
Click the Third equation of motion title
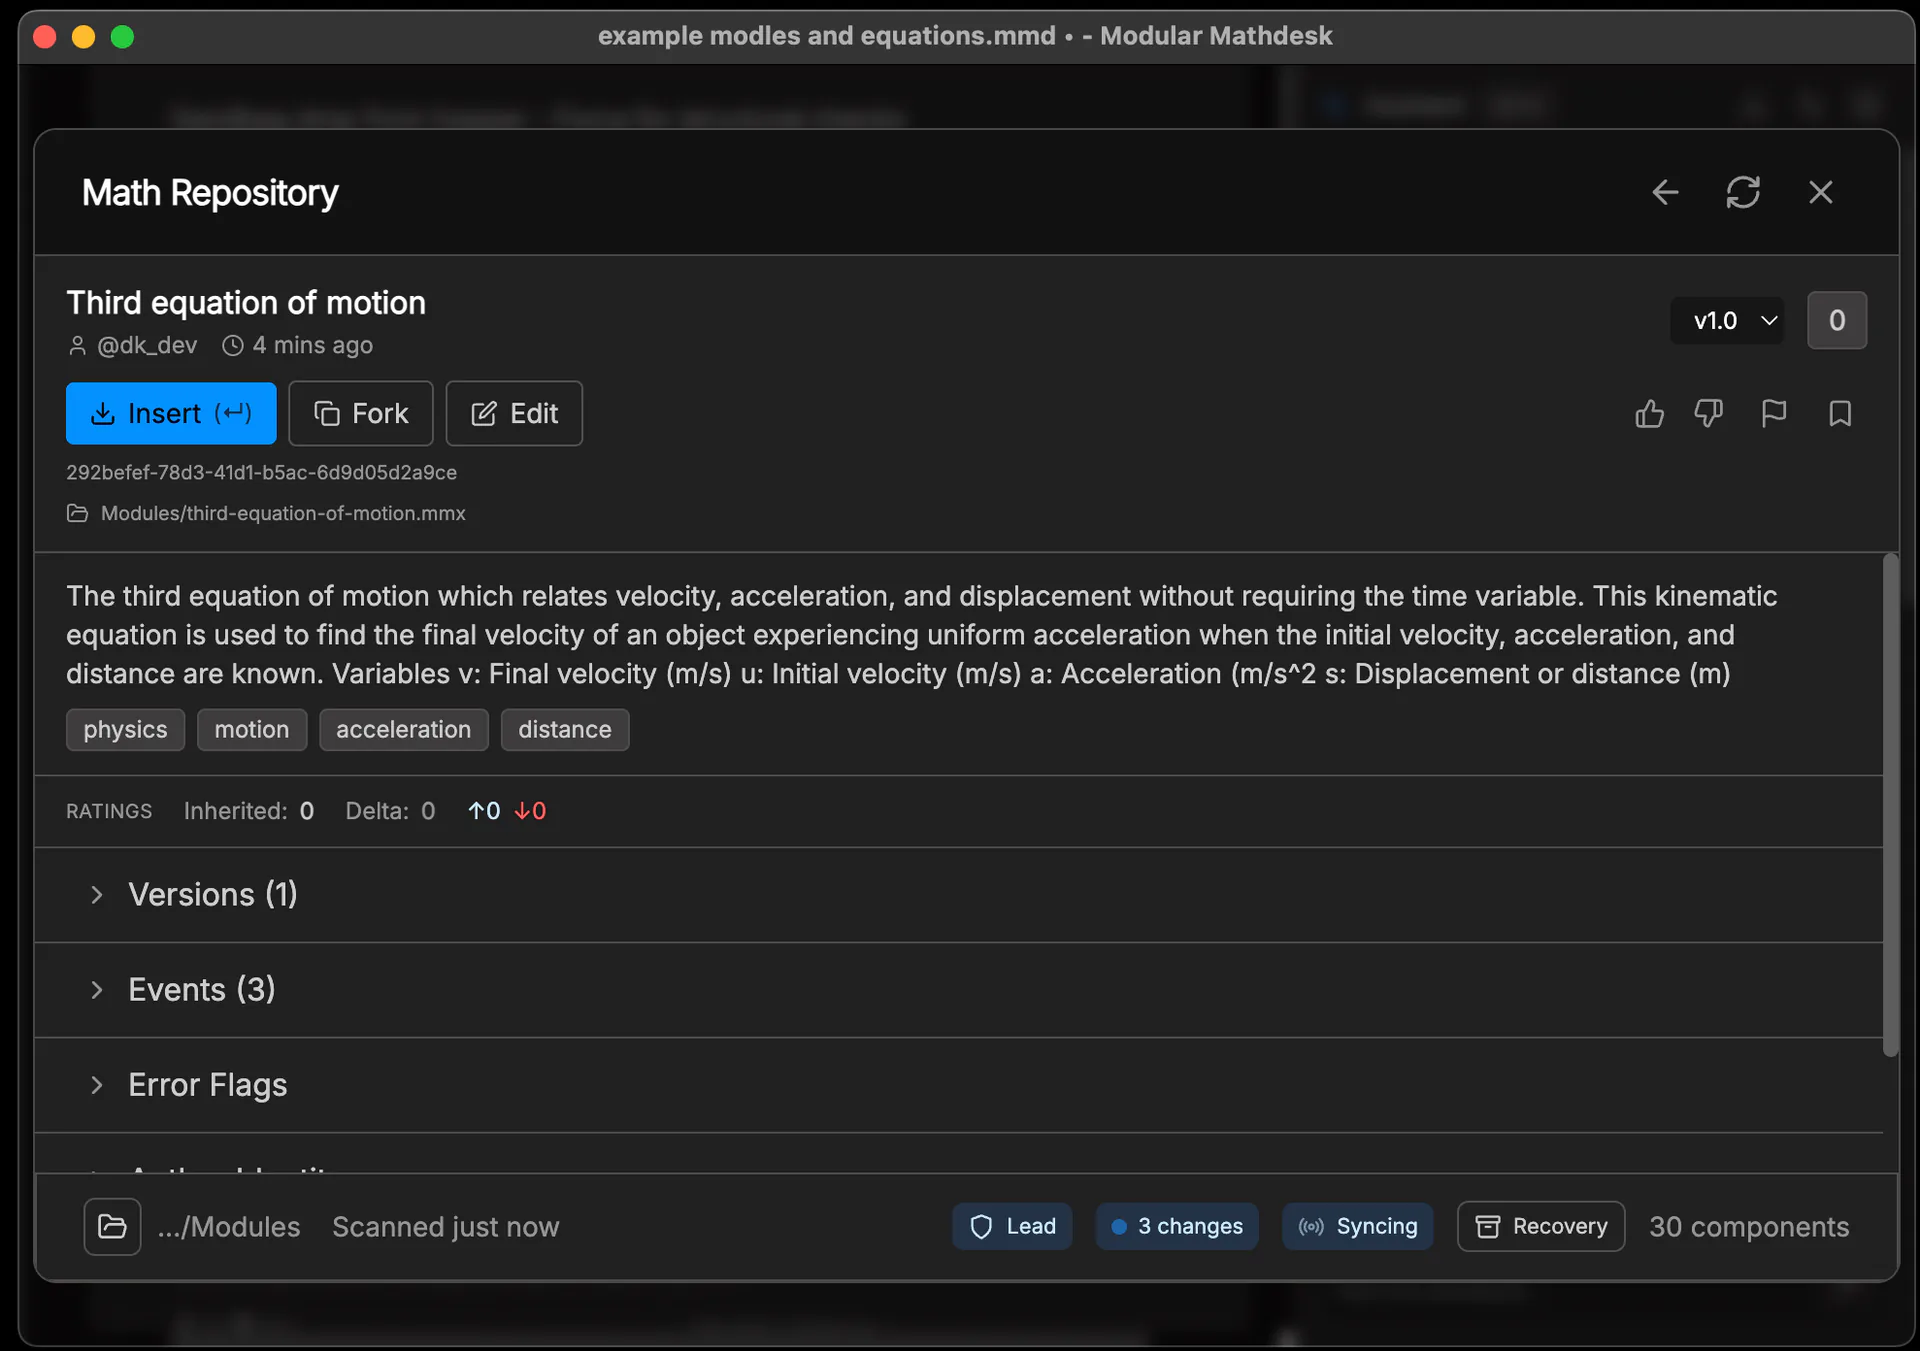click(246, 302)
